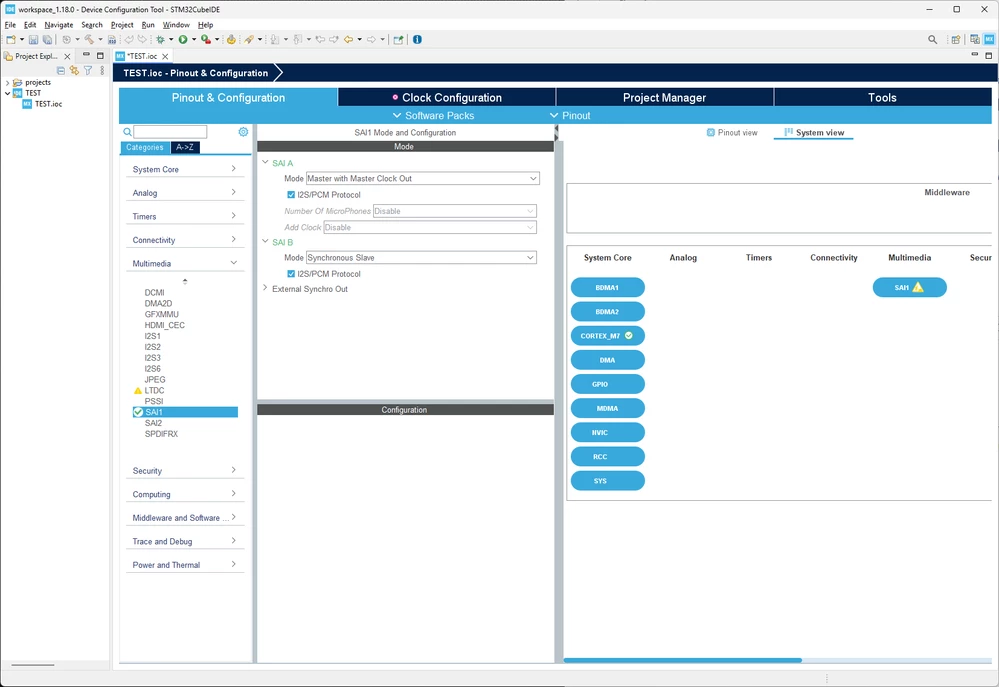Click the New project toolbar icon
The image size is (999, 687).
(x=11, y=40)
